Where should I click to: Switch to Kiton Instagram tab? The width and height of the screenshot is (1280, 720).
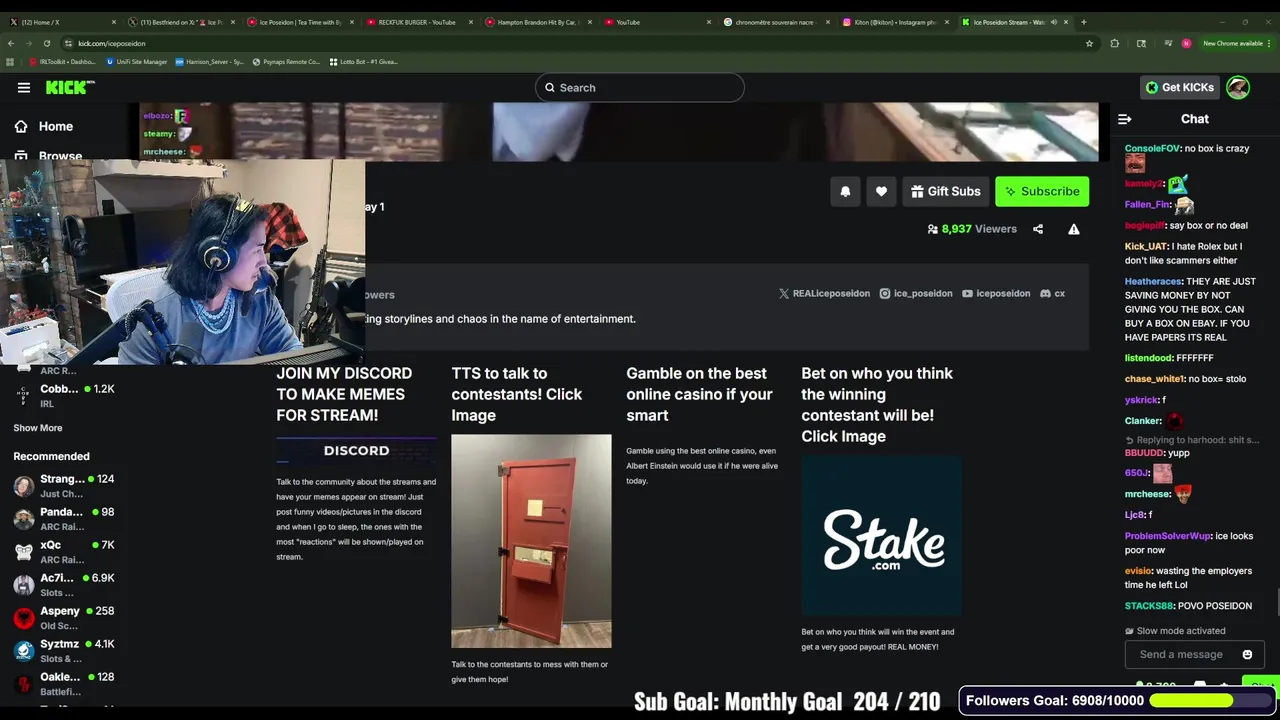893,22
